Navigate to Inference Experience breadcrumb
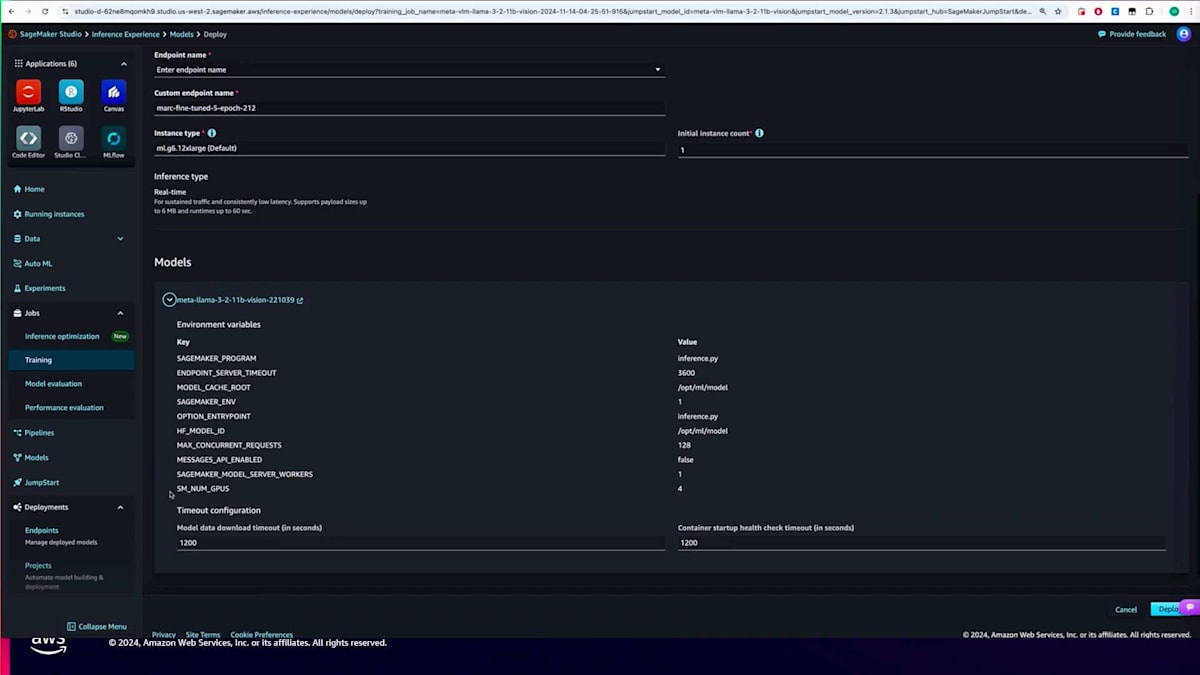Image resolution: width=1200 pixels, height=675 pixels. click(124, 34)
